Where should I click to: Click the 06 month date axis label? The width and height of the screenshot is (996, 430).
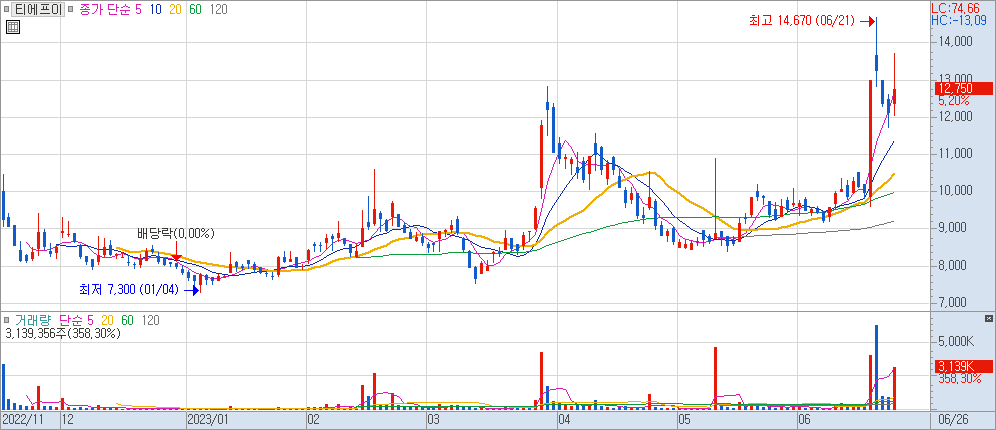point(804,420)
